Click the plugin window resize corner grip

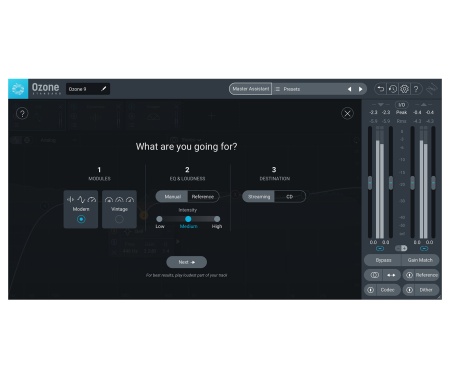point(439,297)
